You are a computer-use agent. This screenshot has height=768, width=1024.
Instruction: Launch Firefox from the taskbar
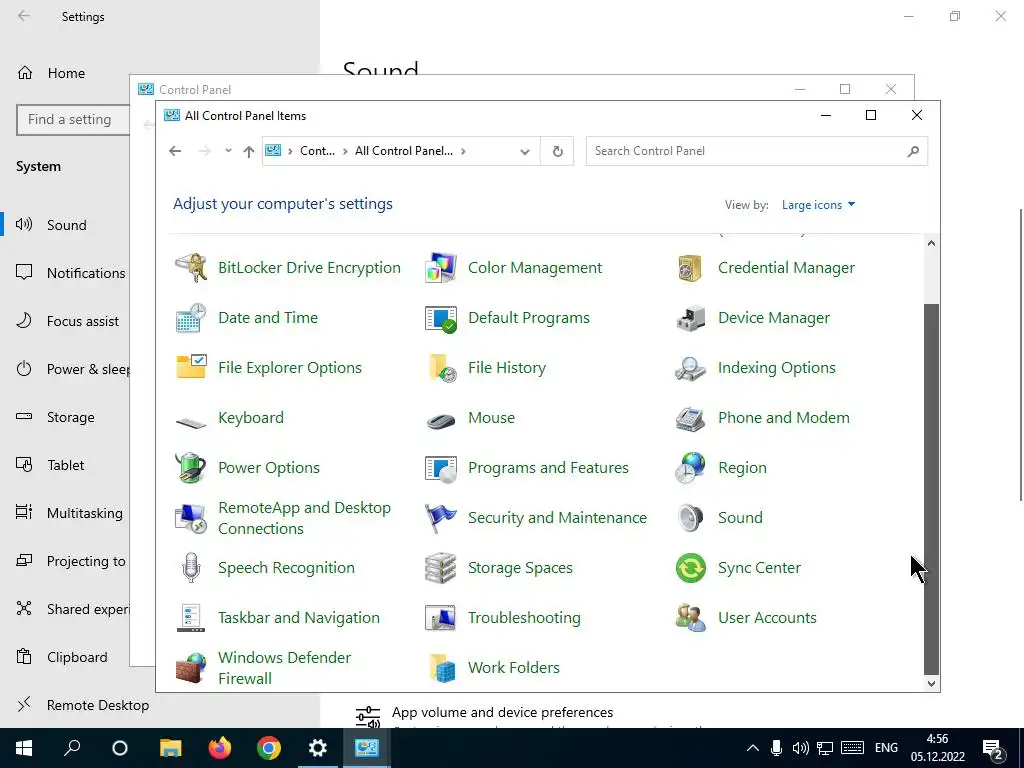click(x=220, y=748)
